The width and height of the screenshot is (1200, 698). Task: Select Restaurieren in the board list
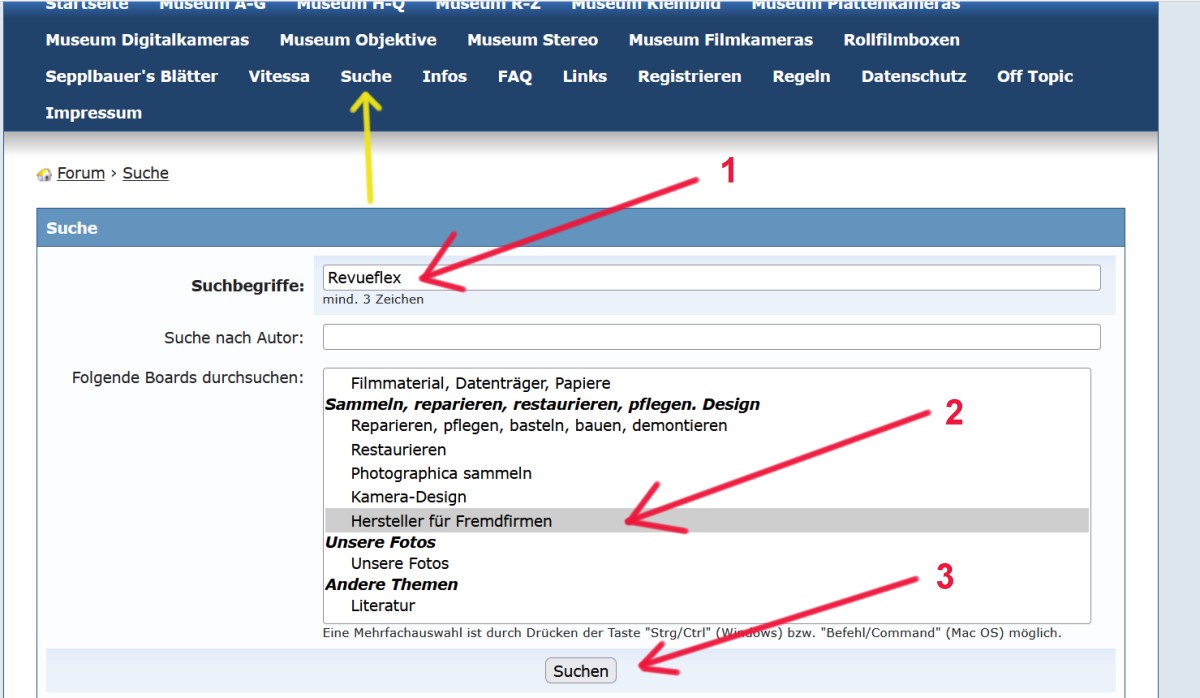398,450
